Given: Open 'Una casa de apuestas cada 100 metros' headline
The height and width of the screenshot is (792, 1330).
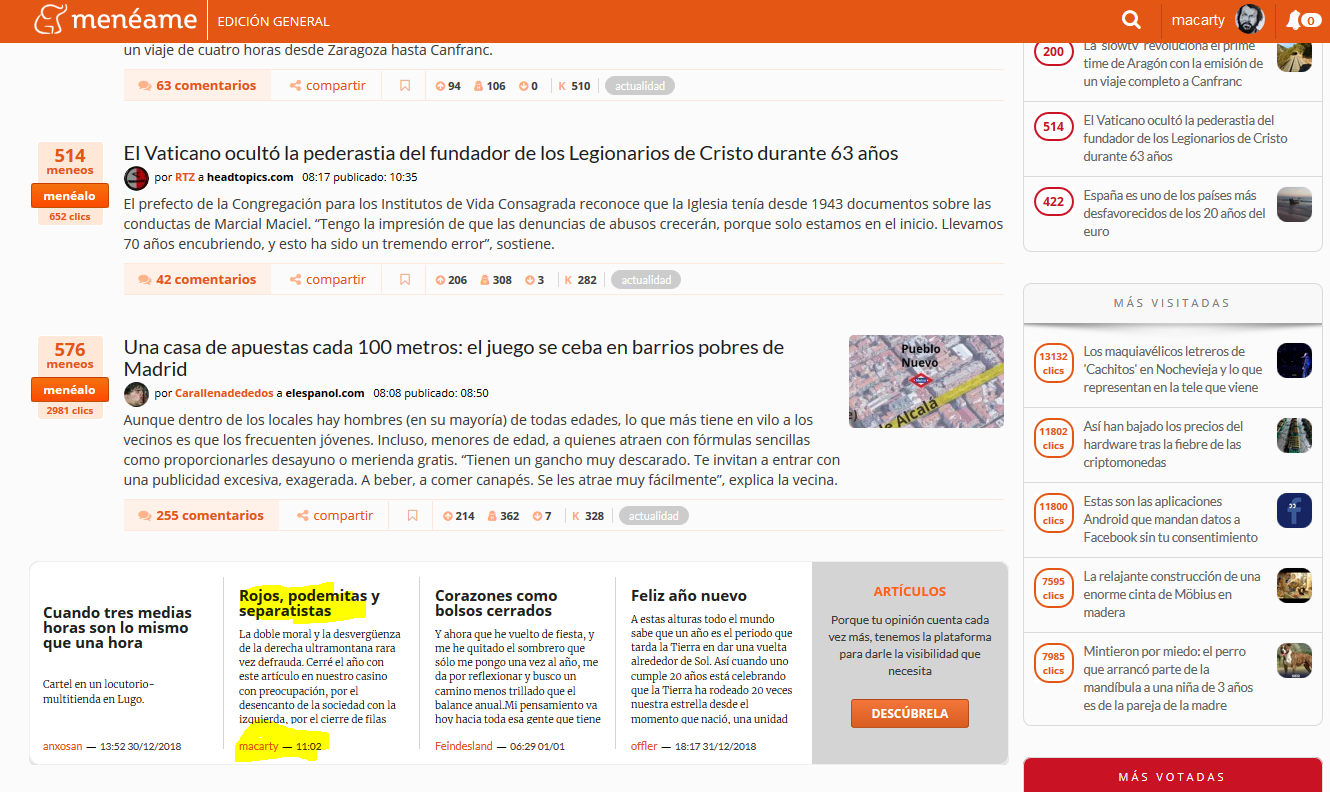Looking at the screenshot, I should click(x=454, y=358).
